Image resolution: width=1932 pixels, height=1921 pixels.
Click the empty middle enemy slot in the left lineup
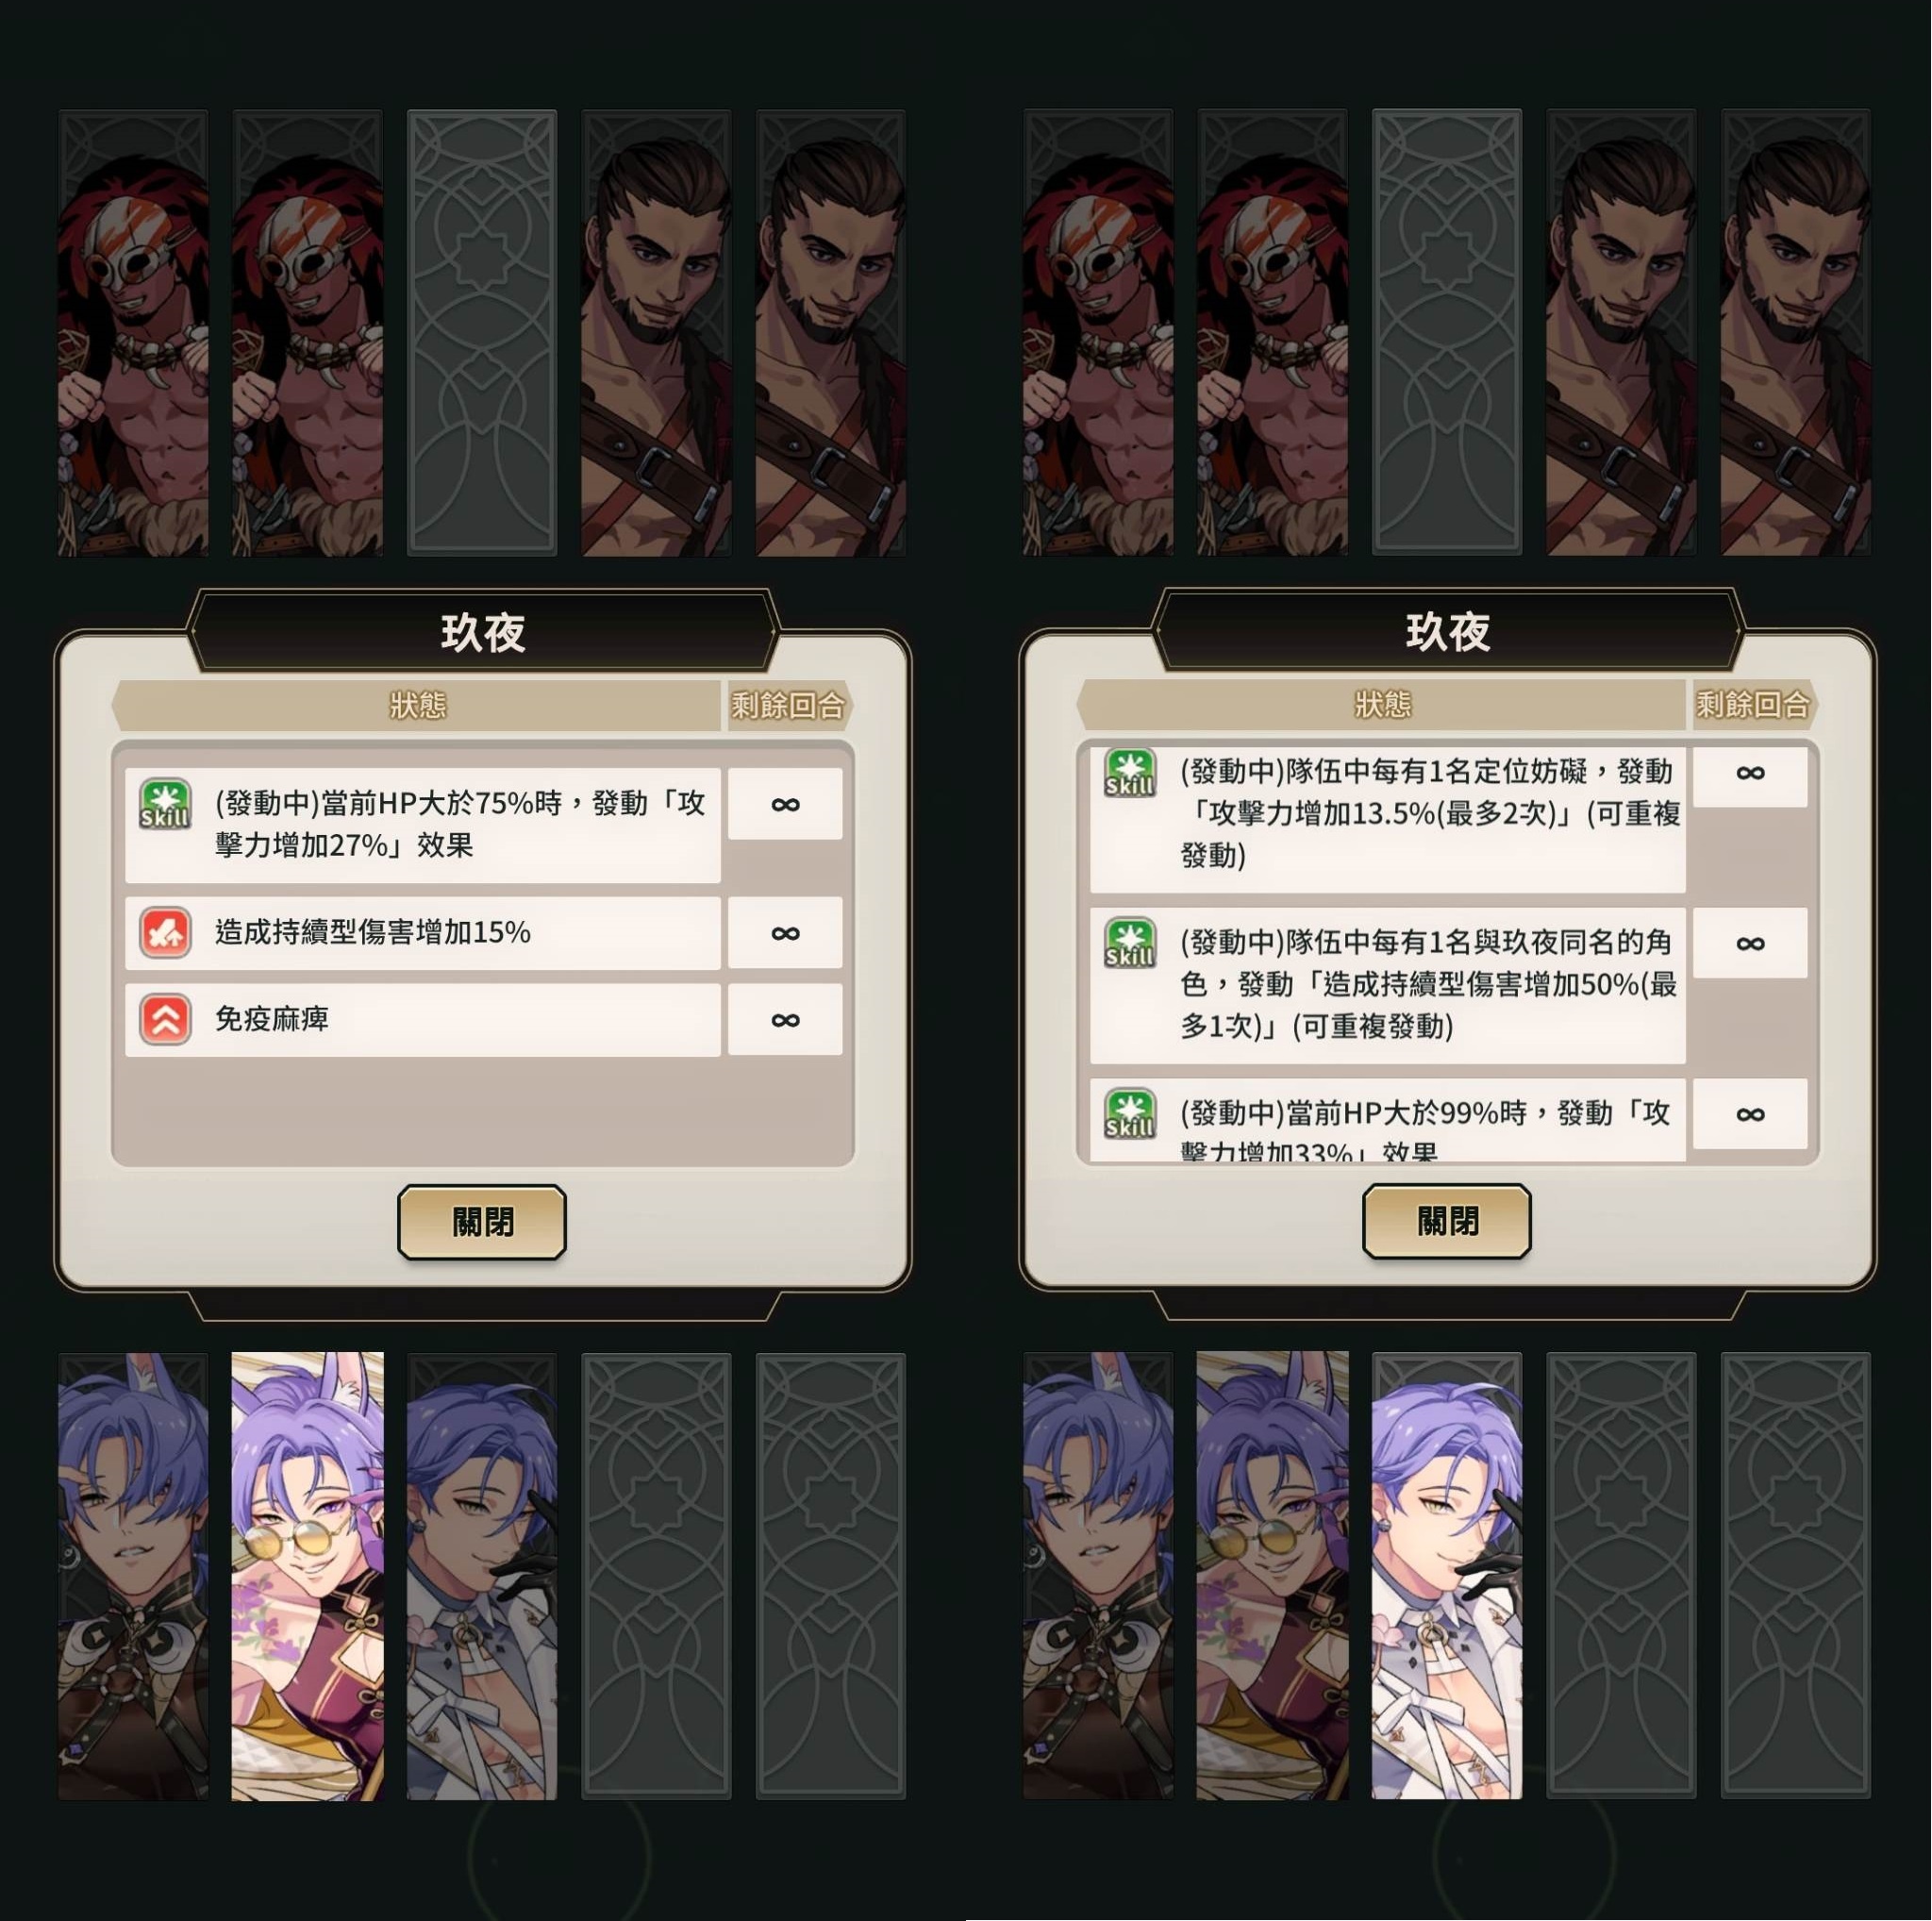tap(482, 333)
